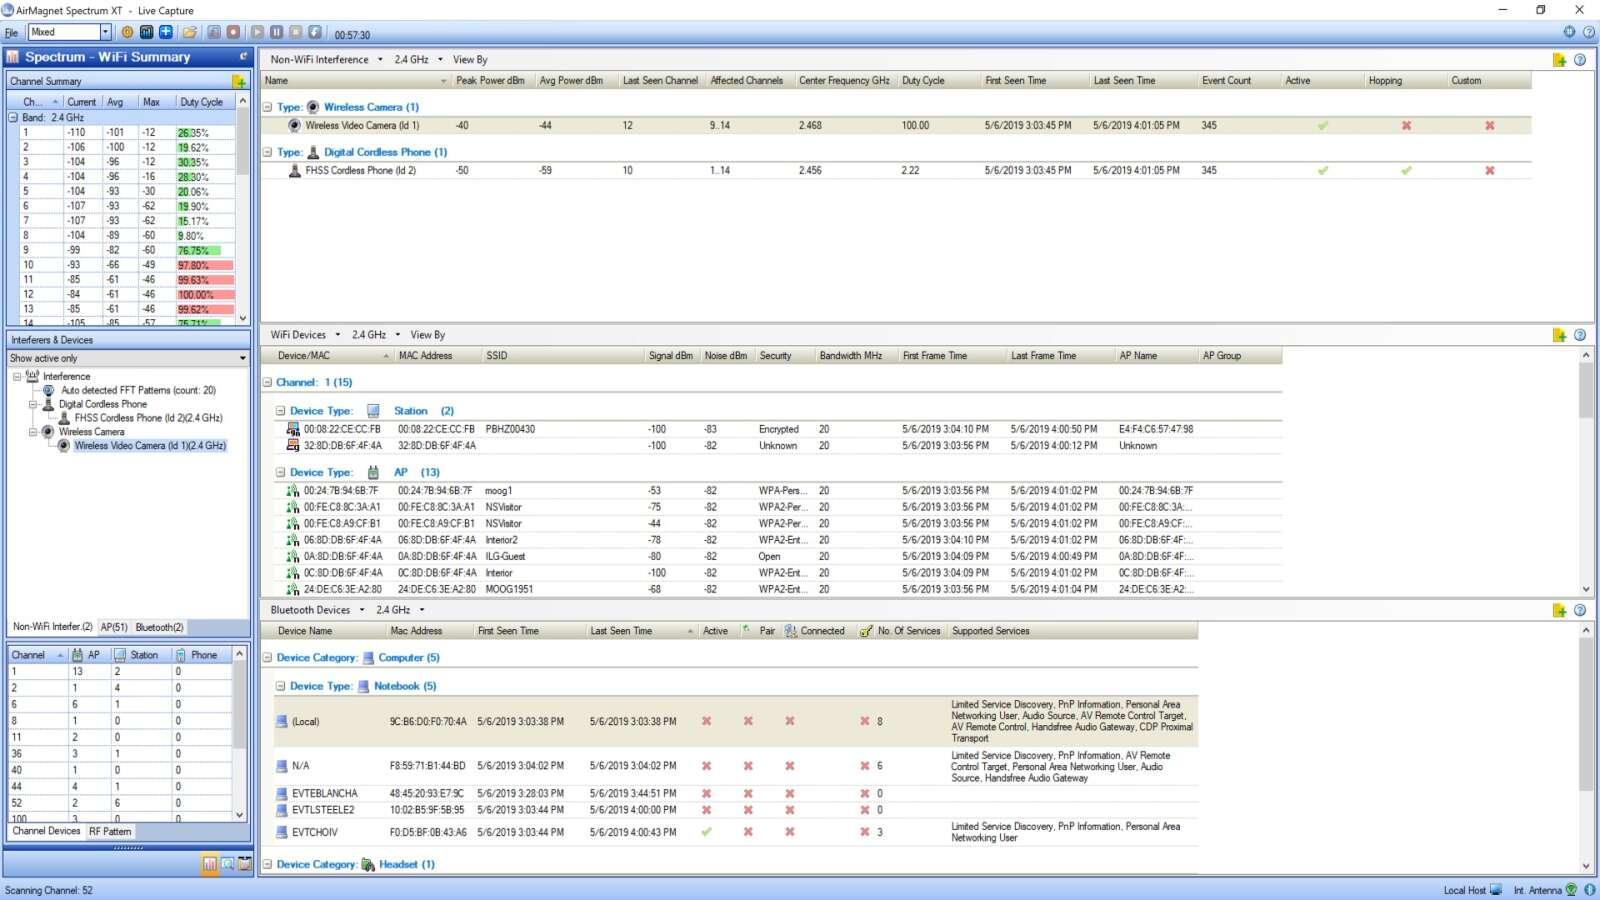Click the play button in the toolbar
1600x900 pixels.
(257, 32)
